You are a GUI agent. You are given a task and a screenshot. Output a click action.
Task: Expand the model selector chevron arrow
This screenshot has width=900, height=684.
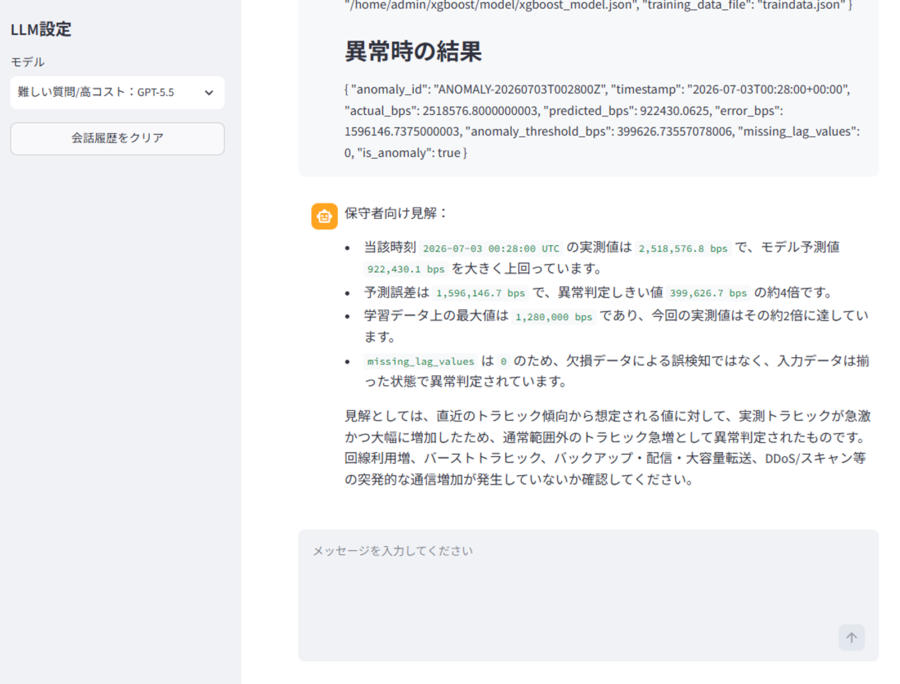tap(209, 92)
